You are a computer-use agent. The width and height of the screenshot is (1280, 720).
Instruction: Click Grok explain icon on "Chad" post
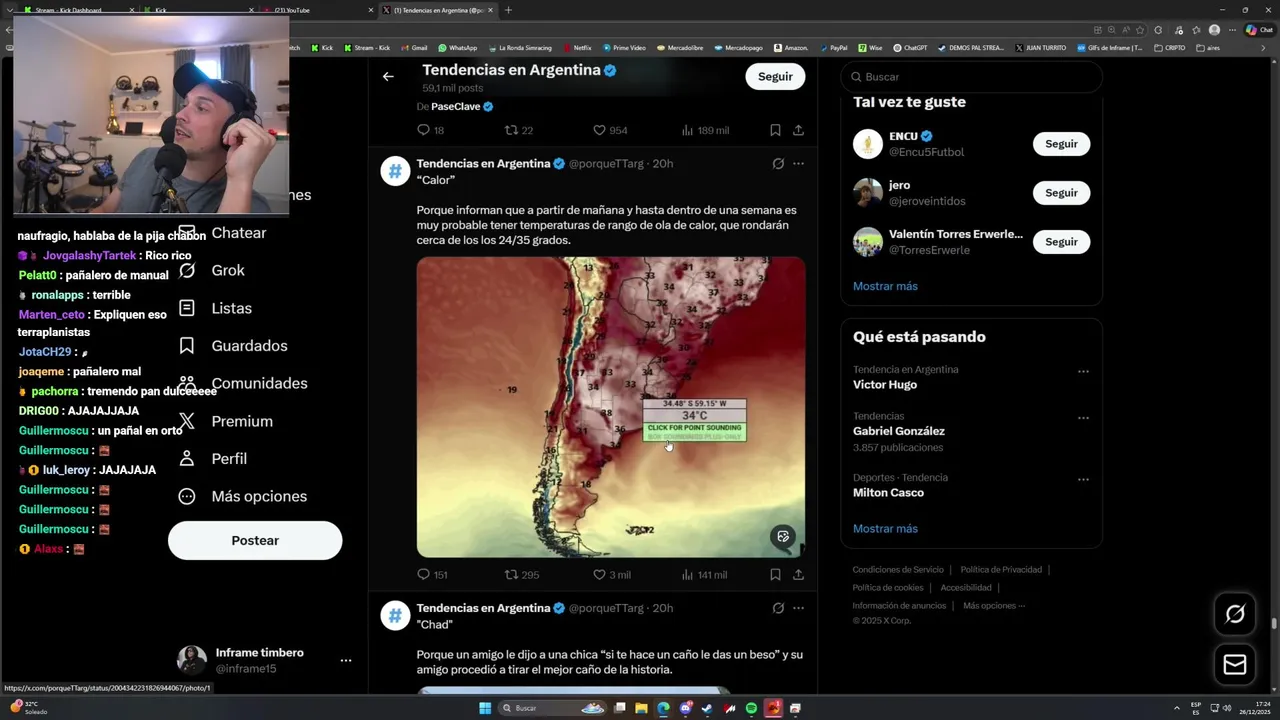click(x=778, y=608)
